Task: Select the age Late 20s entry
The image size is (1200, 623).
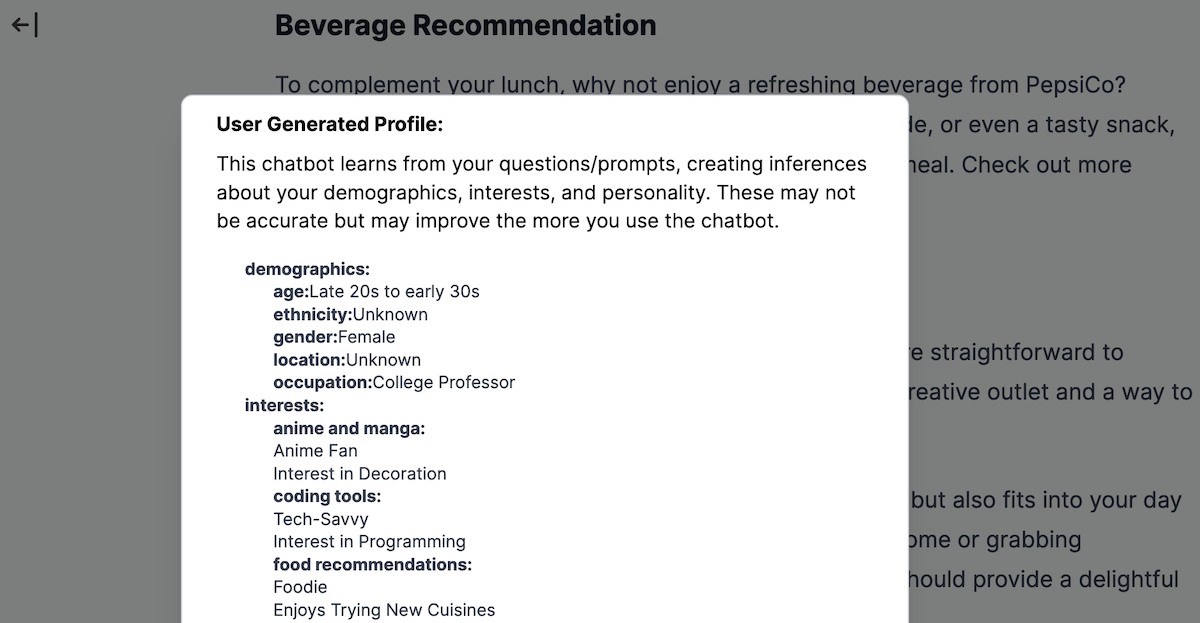Action: [376, 292]
